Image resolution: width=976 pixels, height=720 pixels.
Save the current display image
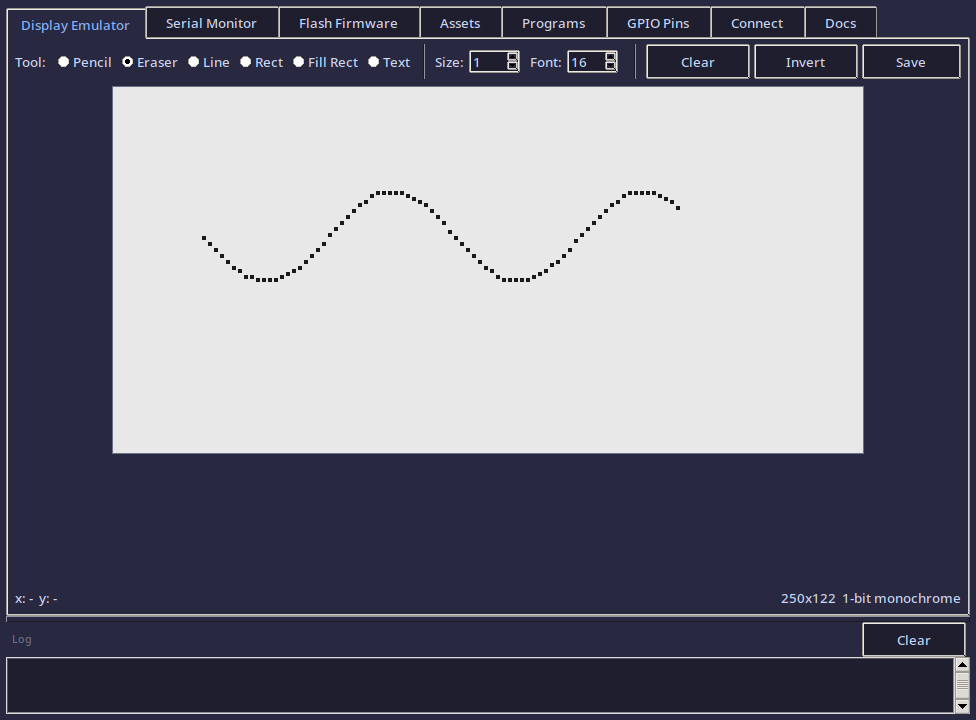point(910,61)
